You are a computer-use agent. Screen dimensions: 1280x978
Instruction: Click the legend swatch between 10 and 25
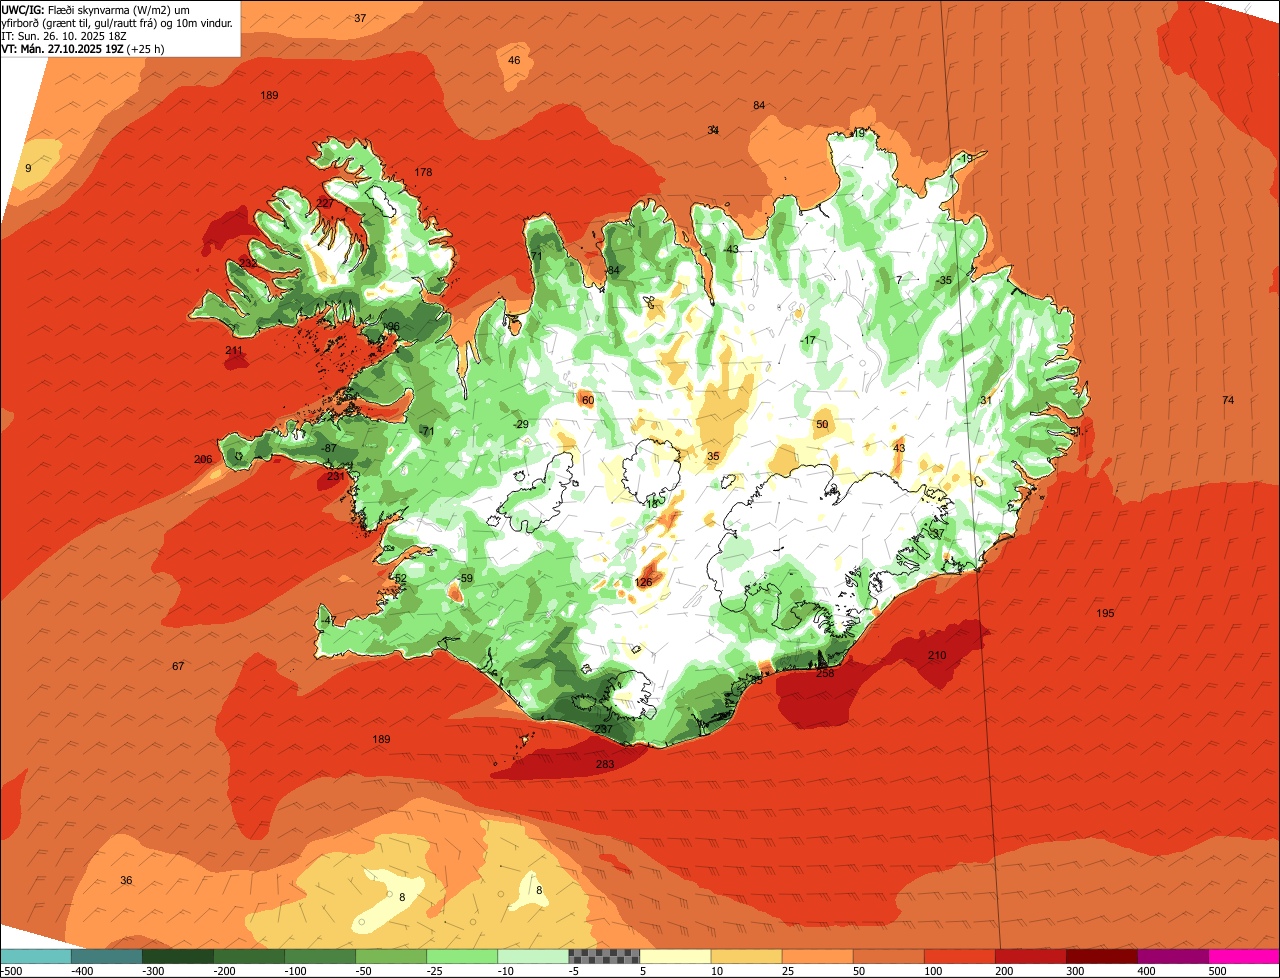(746, 955)
